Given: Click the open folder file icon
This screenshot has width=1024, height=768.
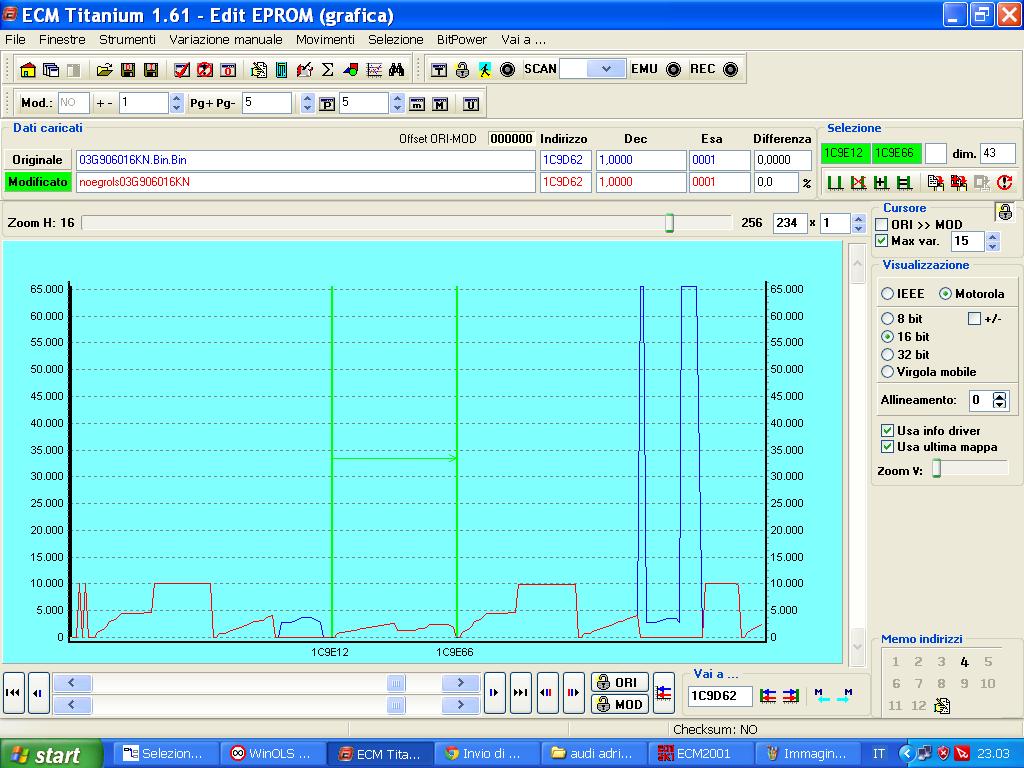Looking at the screenshot, I should [104, 69].
